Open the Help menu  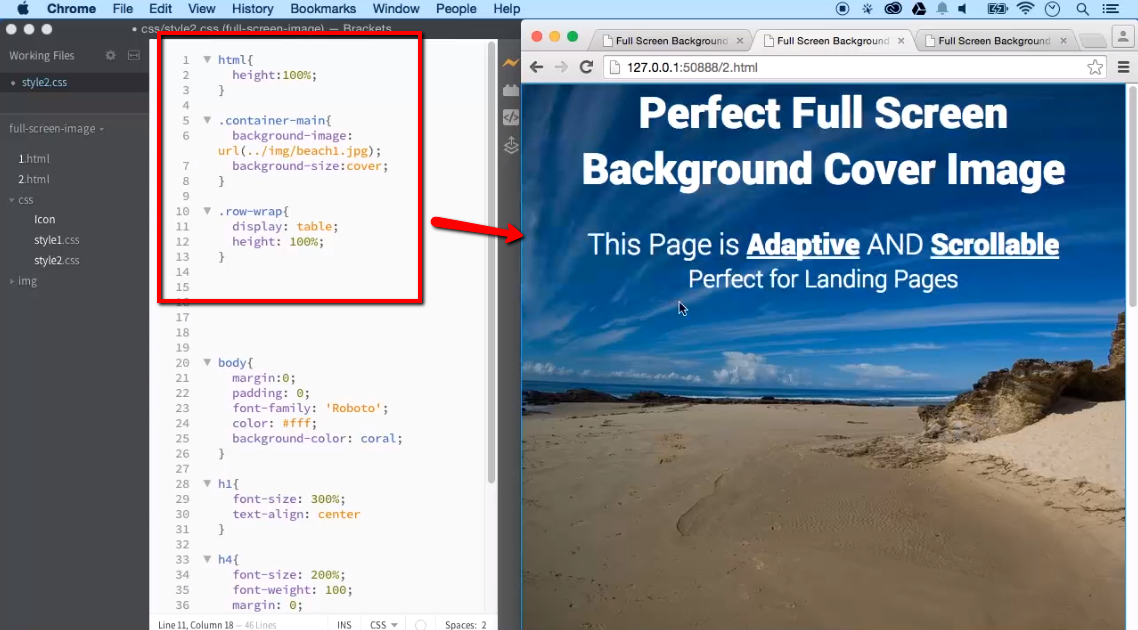507,9
